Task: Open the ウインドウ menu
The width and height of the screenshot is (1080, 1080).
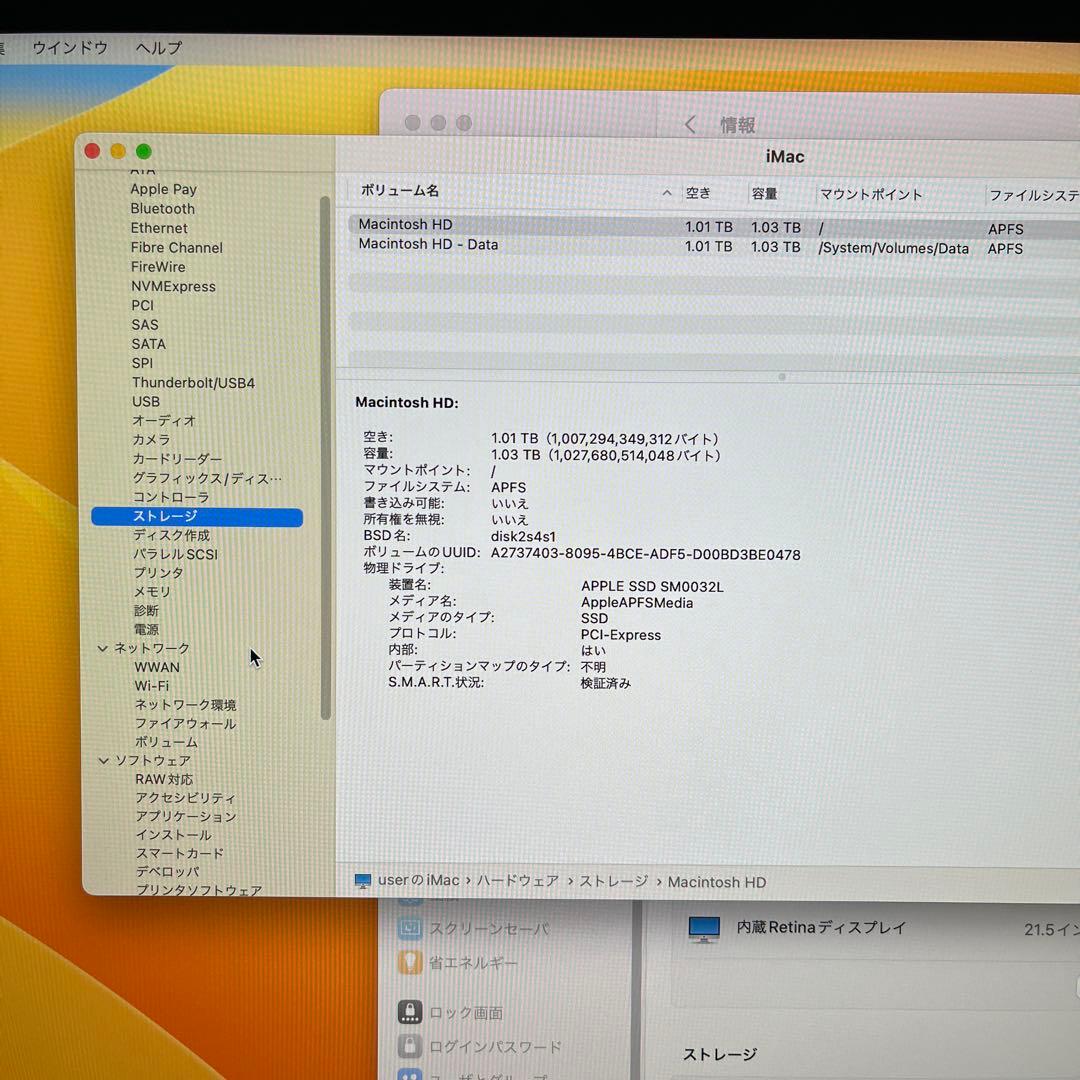Action: (70, 47)
